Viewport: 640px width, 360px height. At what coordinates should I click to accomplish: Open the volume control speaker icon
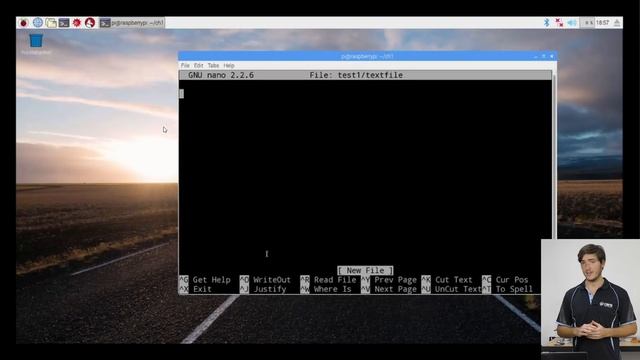[x=572, y=23]
